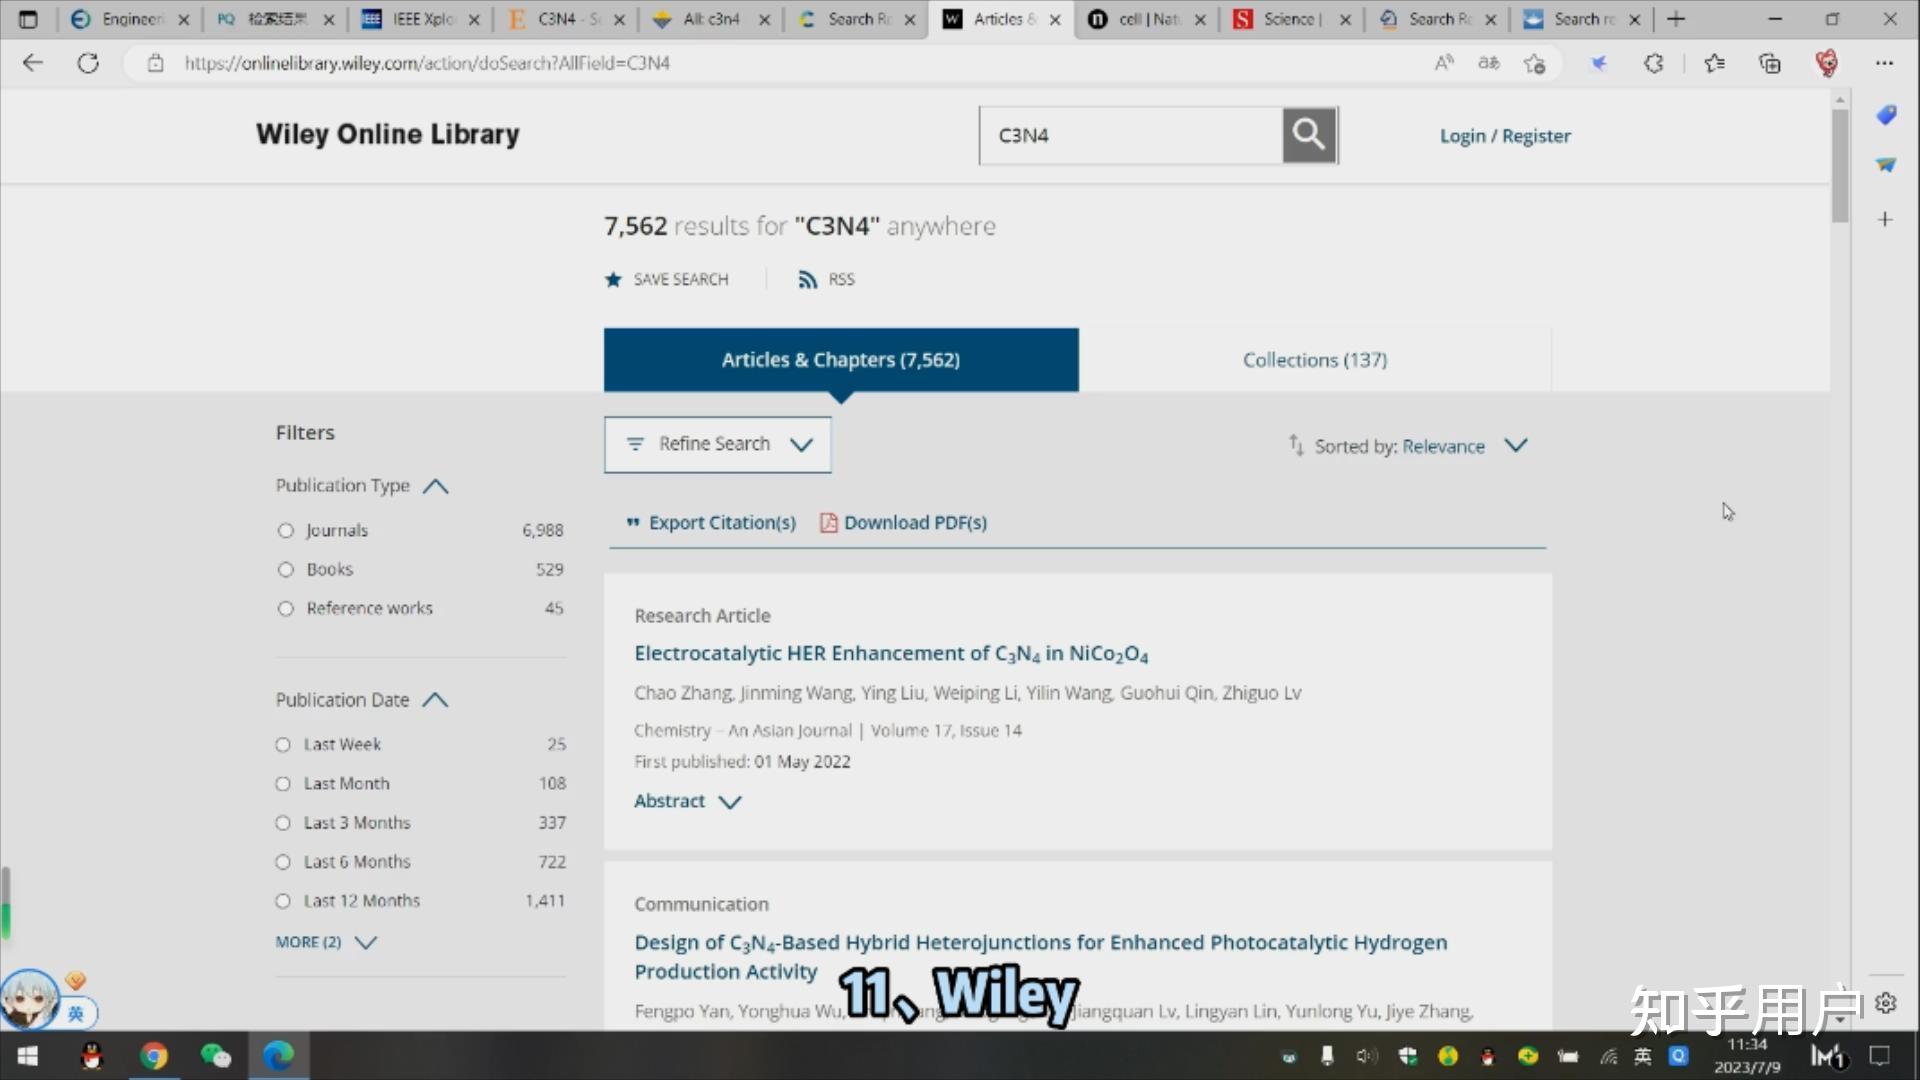1920x1080 pixels.
Task: Click the magnifier search button
Action: click(x=1309, y=135)
